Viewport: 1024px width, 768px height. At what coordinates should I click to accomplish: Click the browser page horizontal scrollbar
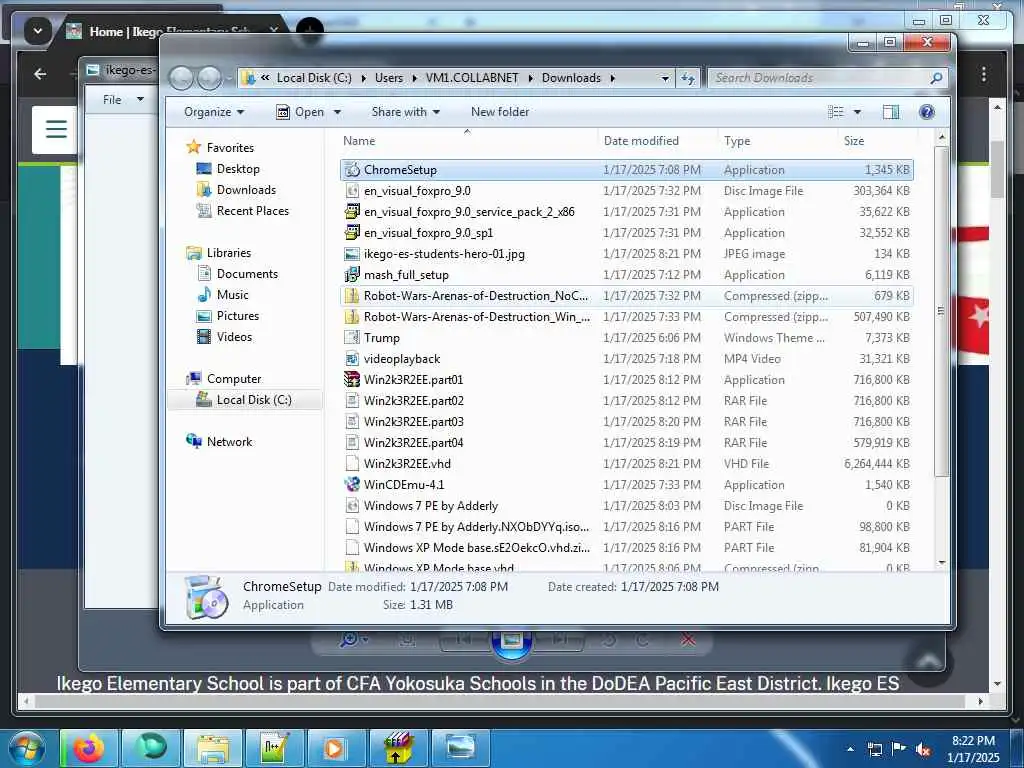tap(500, 701)
